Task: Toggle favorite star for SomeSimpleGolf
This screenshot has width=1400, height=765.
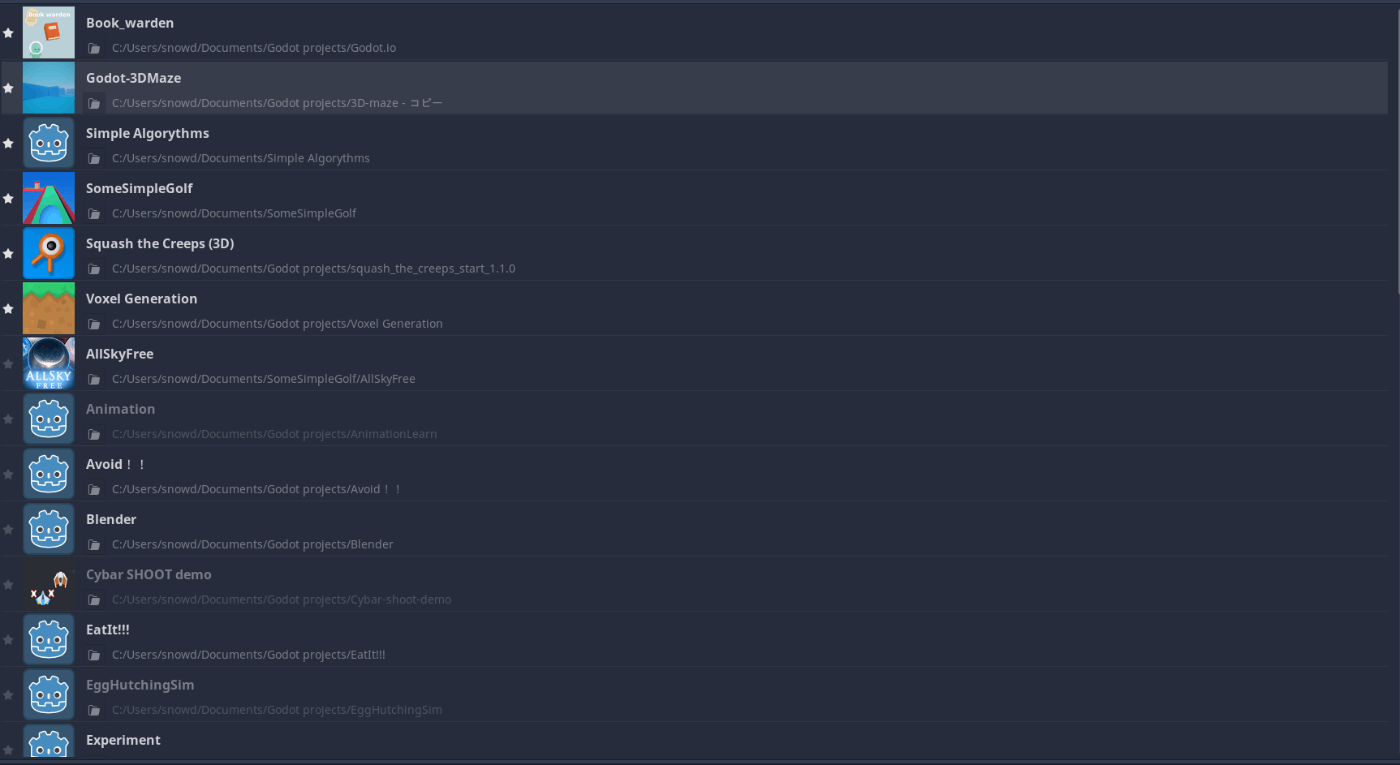Action: [x=8, y=198]
